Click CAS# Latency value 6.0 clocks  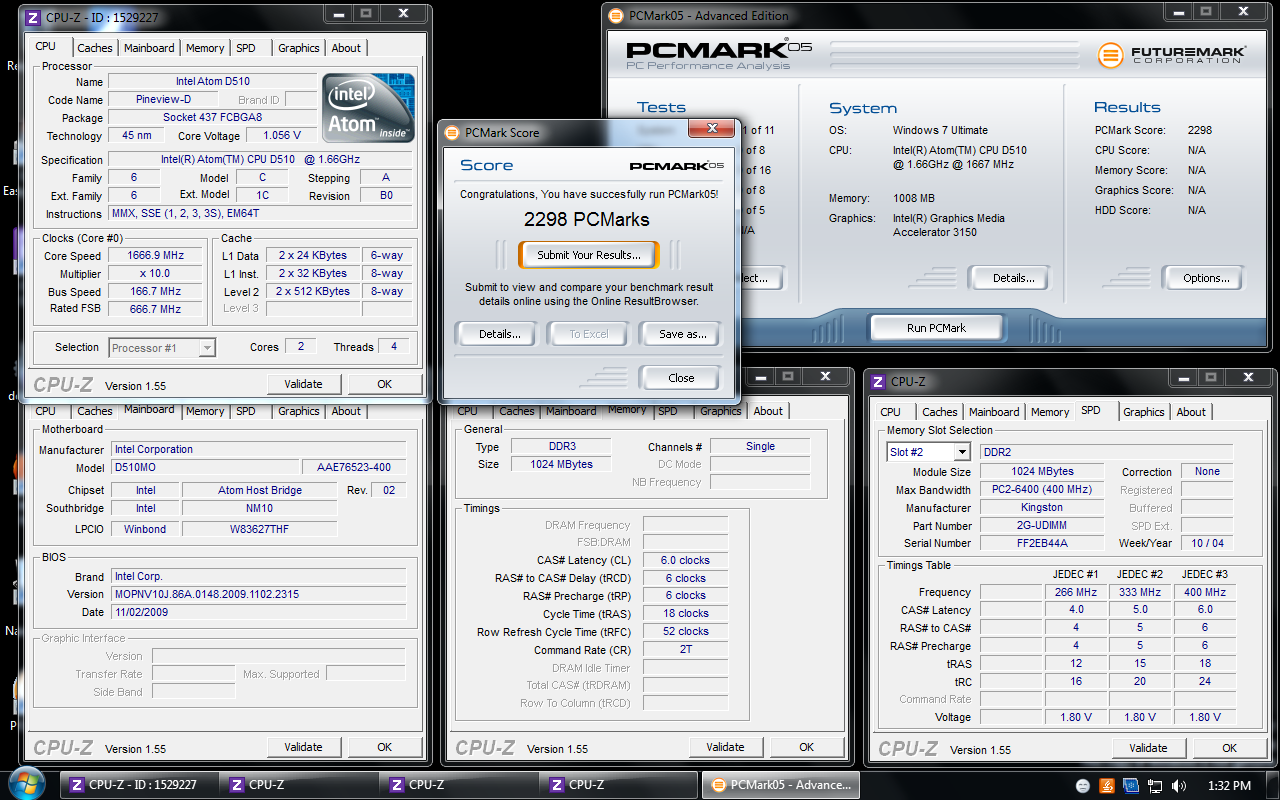tap(685, 561)
